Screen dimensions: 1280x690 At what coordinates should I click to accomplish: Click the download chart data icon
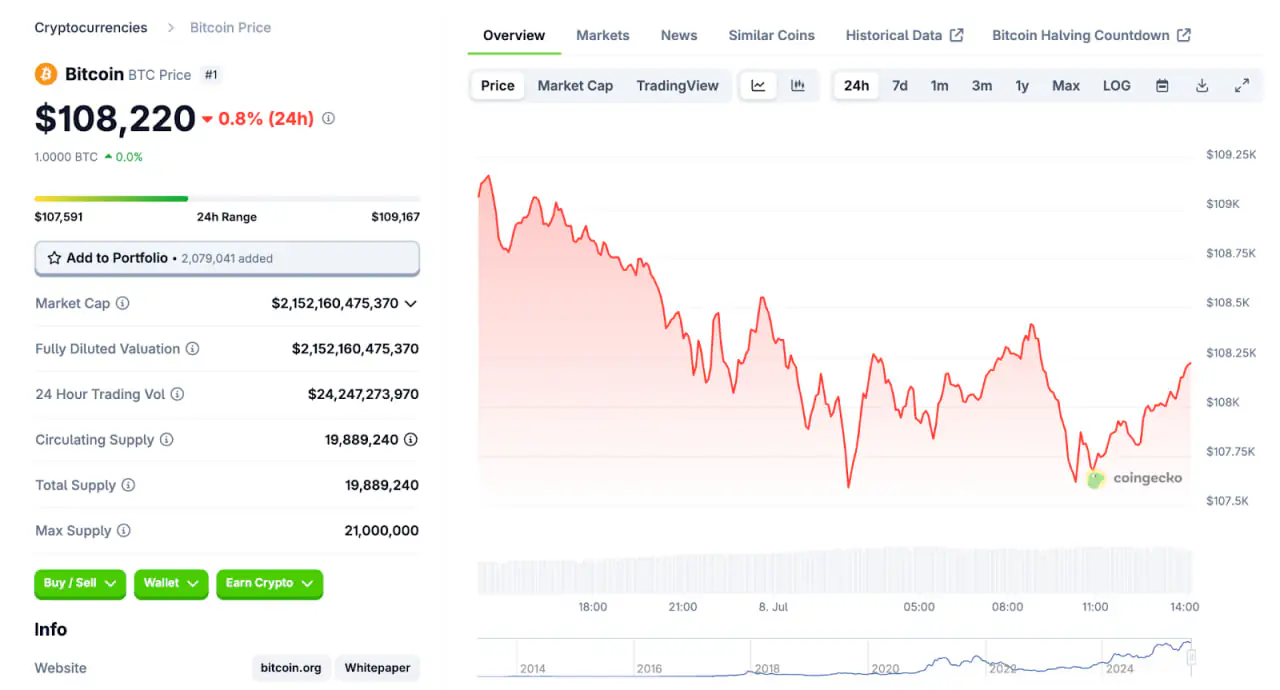(x=1202, y=86)
